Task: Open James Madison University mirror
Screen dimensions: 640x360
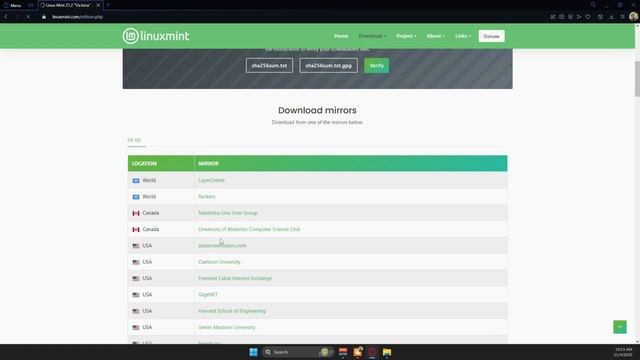Action: 227,327
